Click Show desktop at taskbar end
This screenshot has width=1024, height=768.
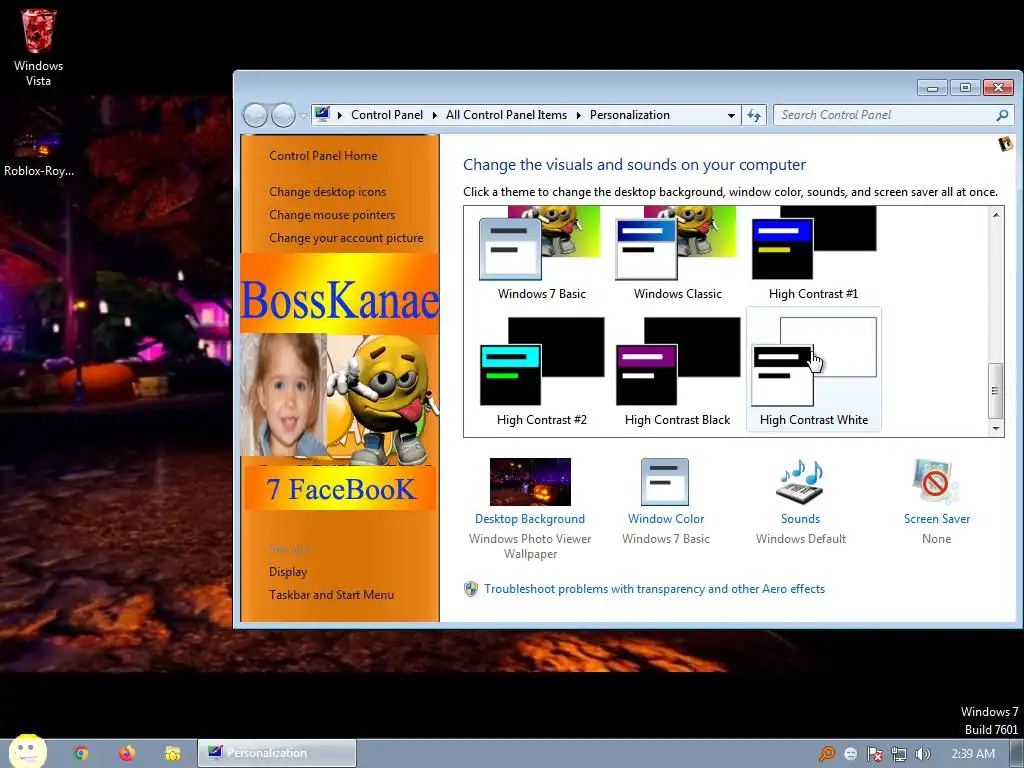pos(1017,754)
